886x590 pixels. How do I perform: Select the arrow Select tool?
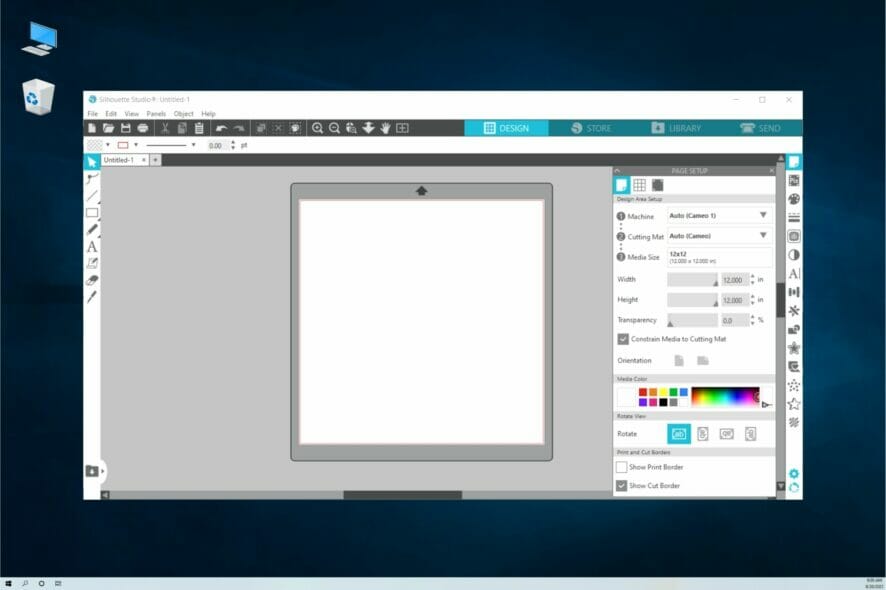point(92,162)
